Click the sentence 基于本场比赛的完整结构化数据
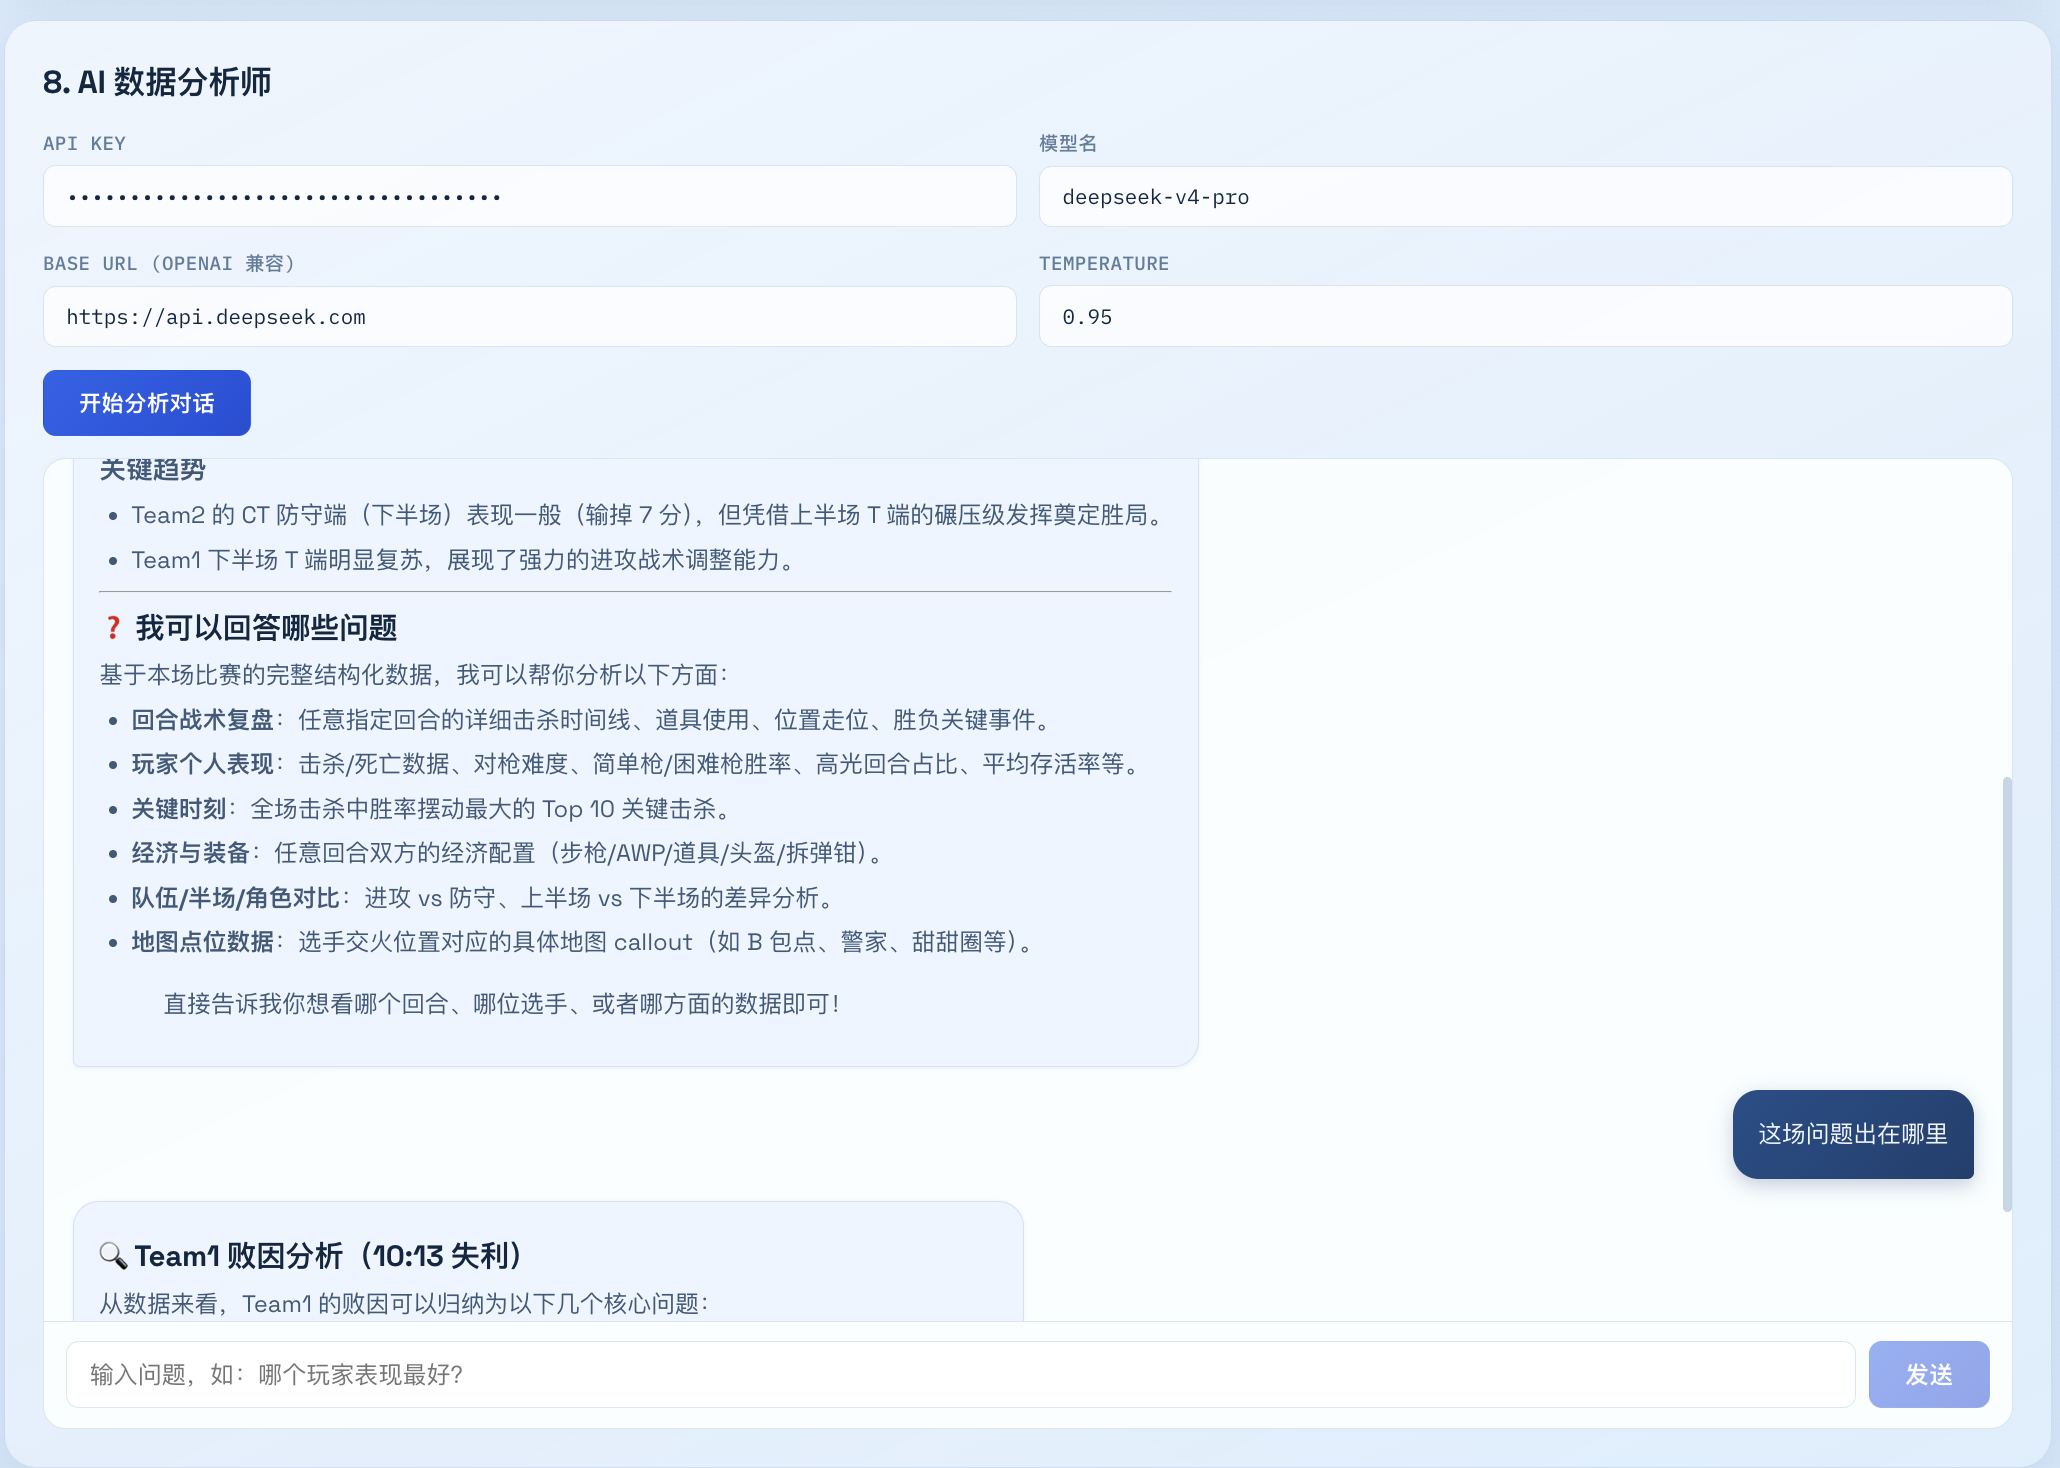This screenshot has width=2060, height=1468. [x=414, y=675]
